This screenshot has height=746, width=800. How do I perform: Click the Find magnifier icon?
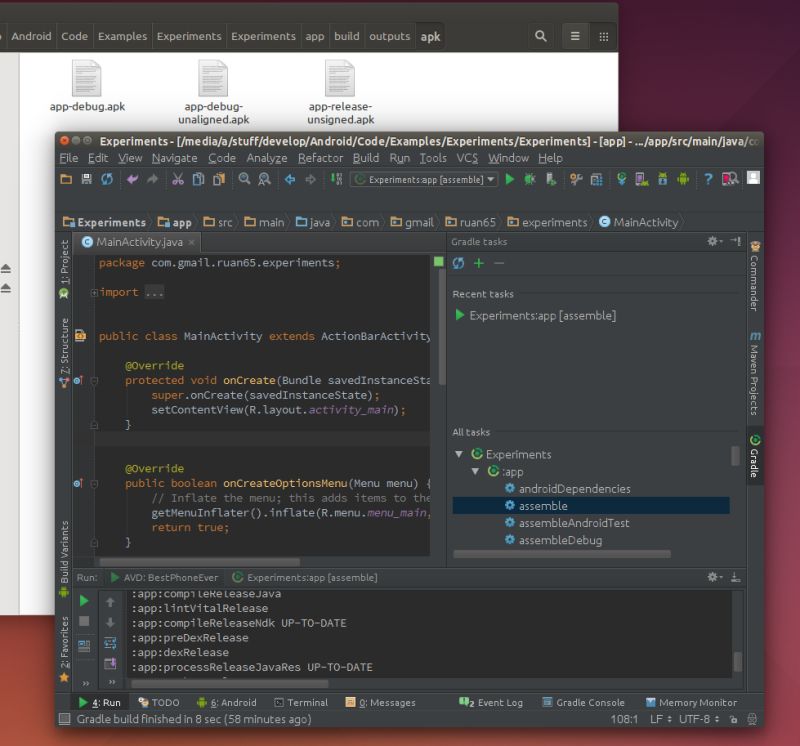pos(244,179)
